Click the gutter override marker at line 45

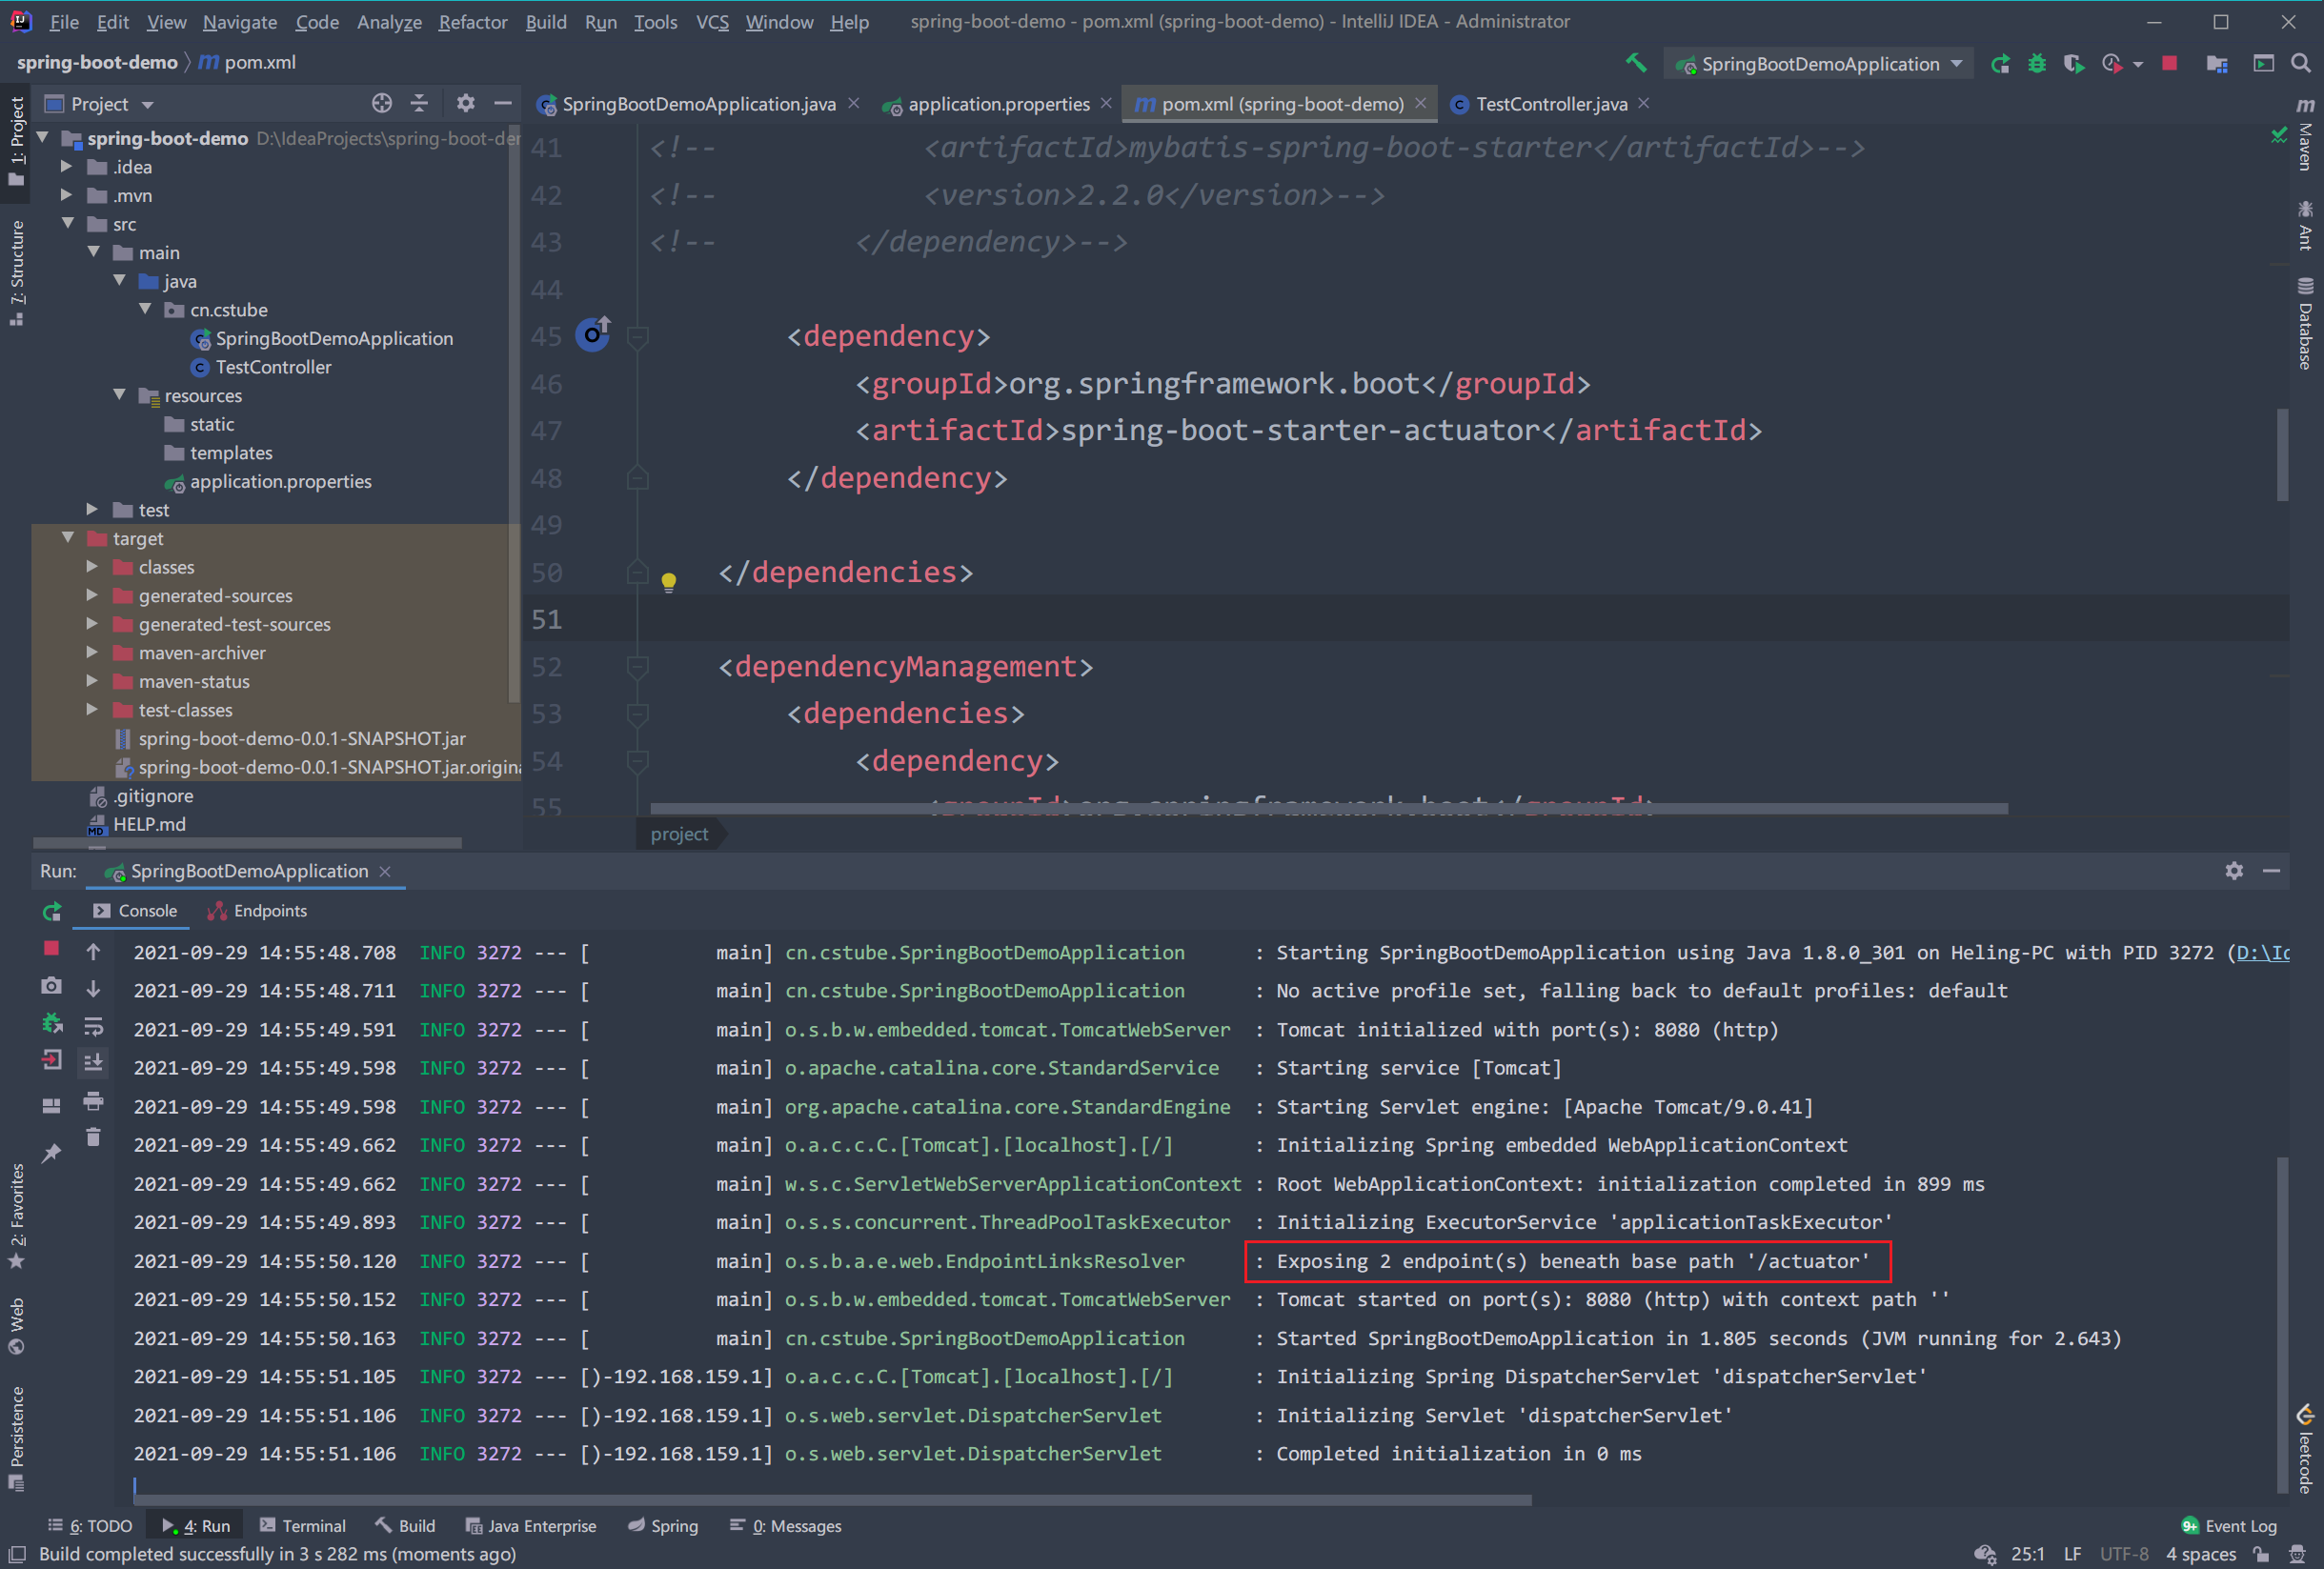593,334
